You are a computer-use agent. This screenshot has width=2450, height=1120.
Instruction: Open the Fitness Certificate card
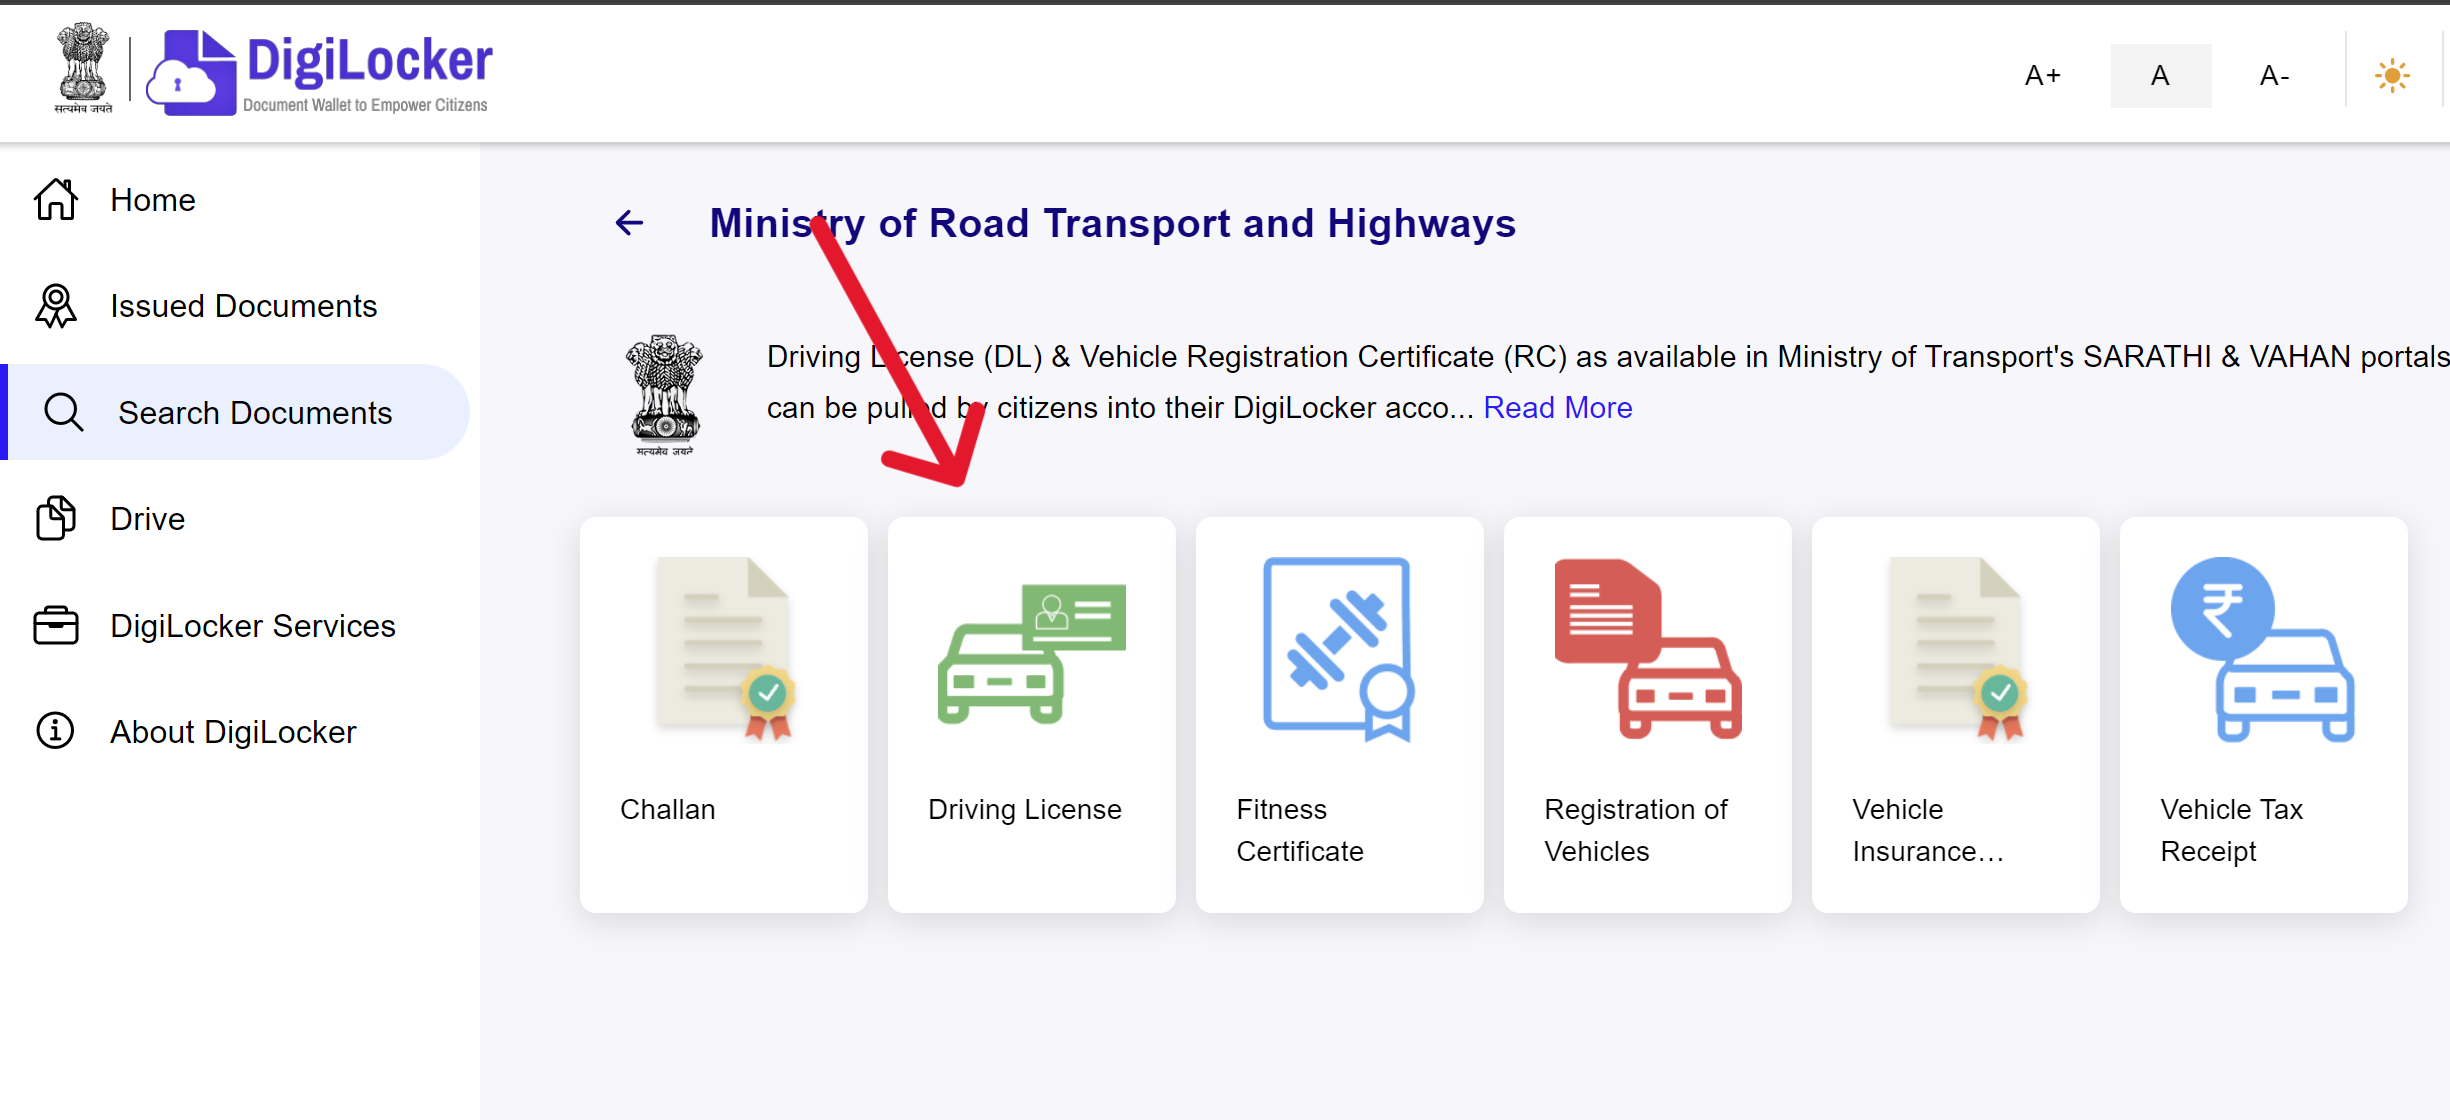pyautogui.click(x=1339, y=715)
